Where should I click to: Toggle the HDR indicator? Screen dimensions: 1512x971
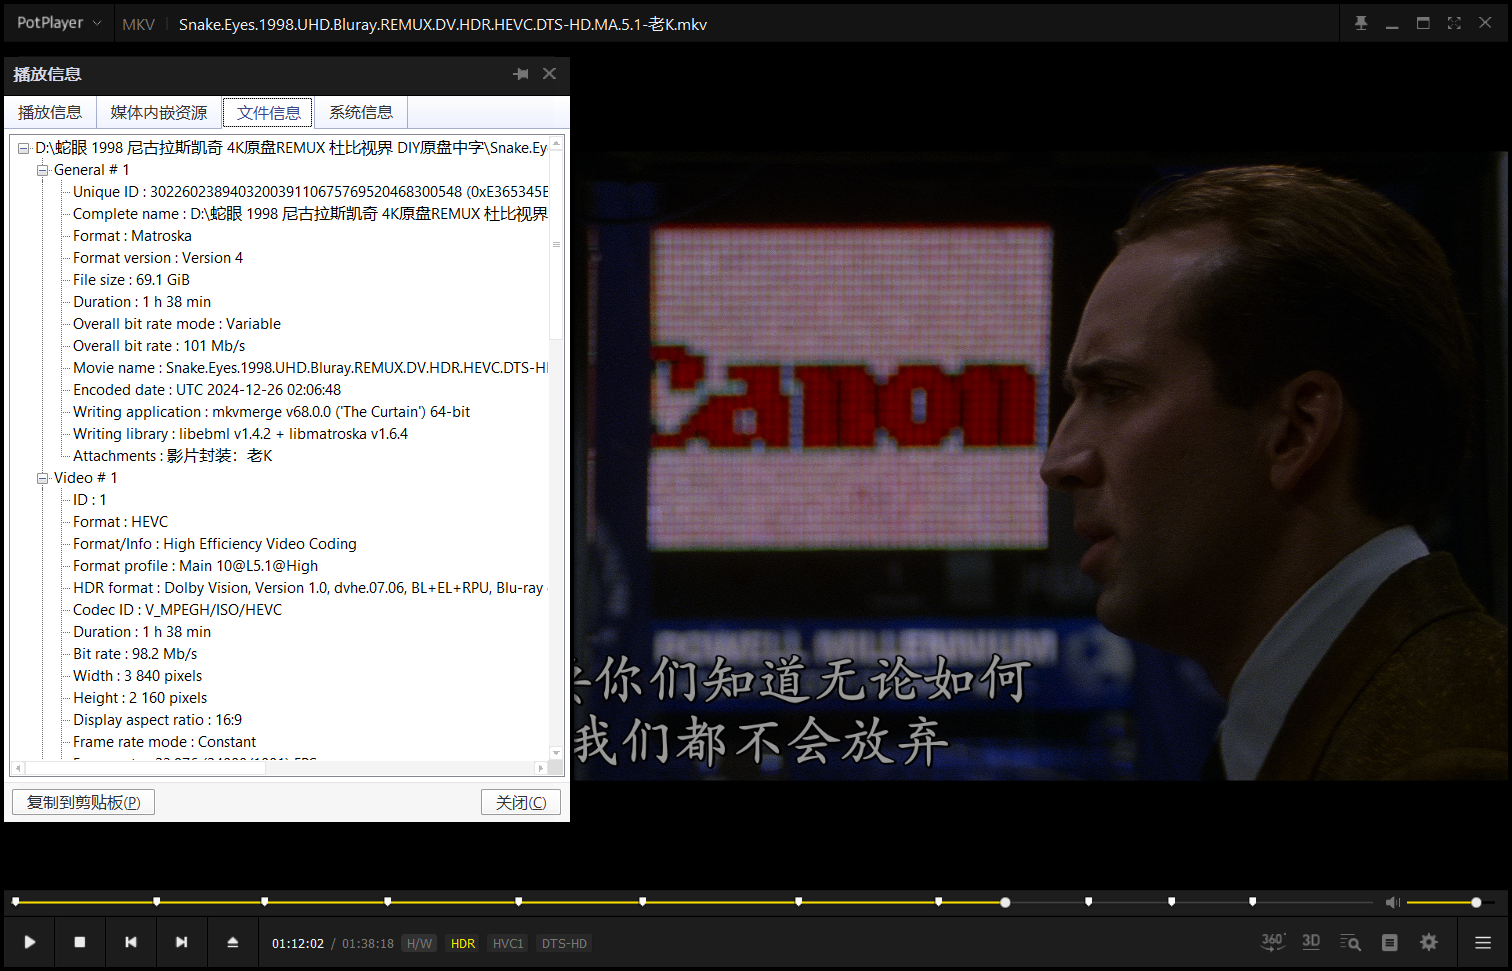[463, 943]
